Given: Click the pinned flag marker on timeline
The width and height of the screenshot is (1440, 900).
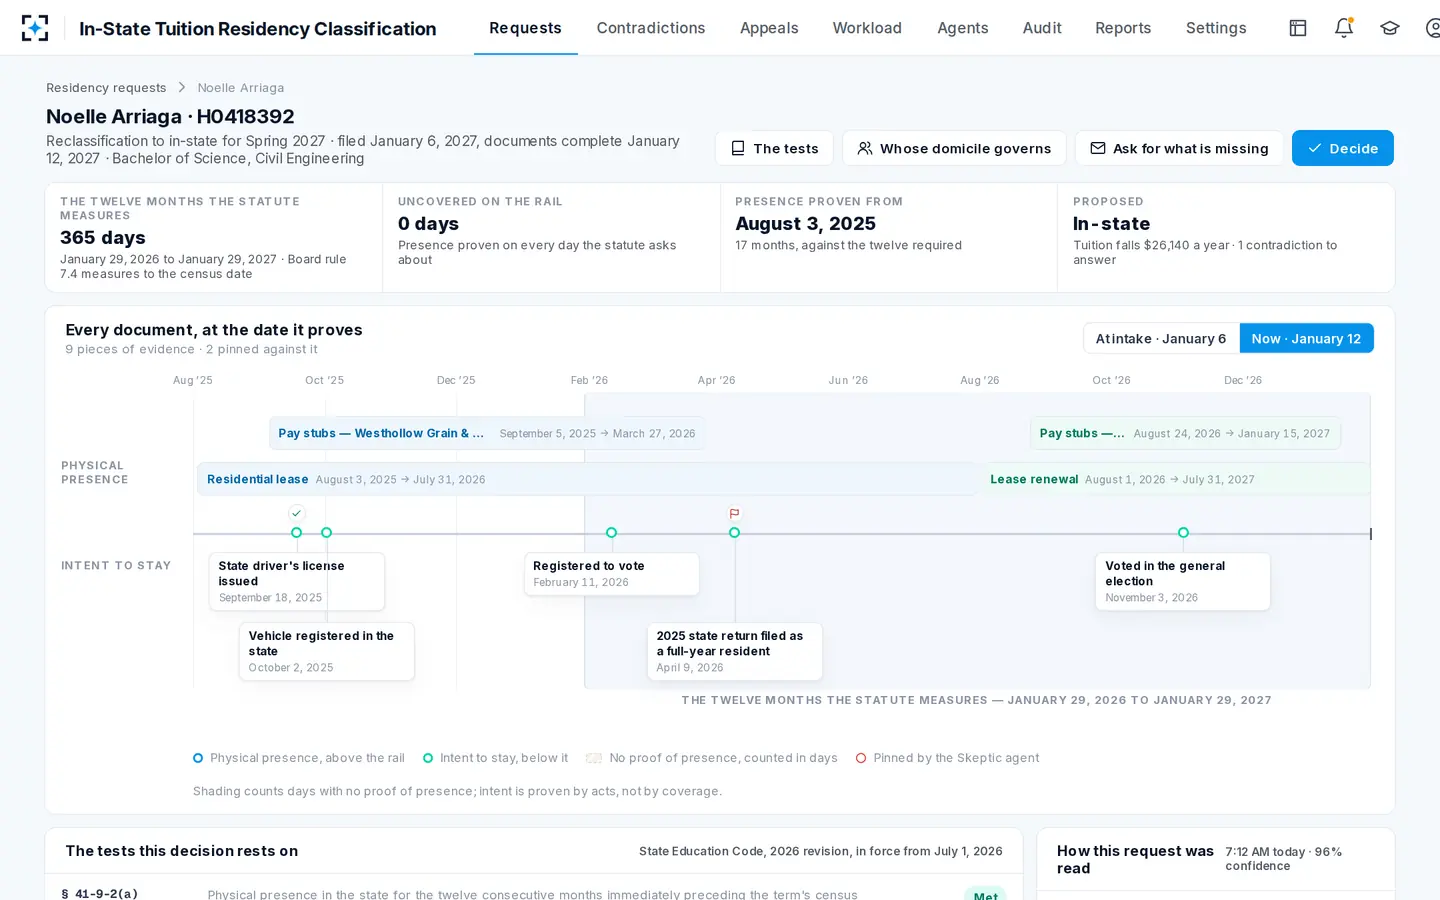Looking at the screenshot, I should point(734,513).
